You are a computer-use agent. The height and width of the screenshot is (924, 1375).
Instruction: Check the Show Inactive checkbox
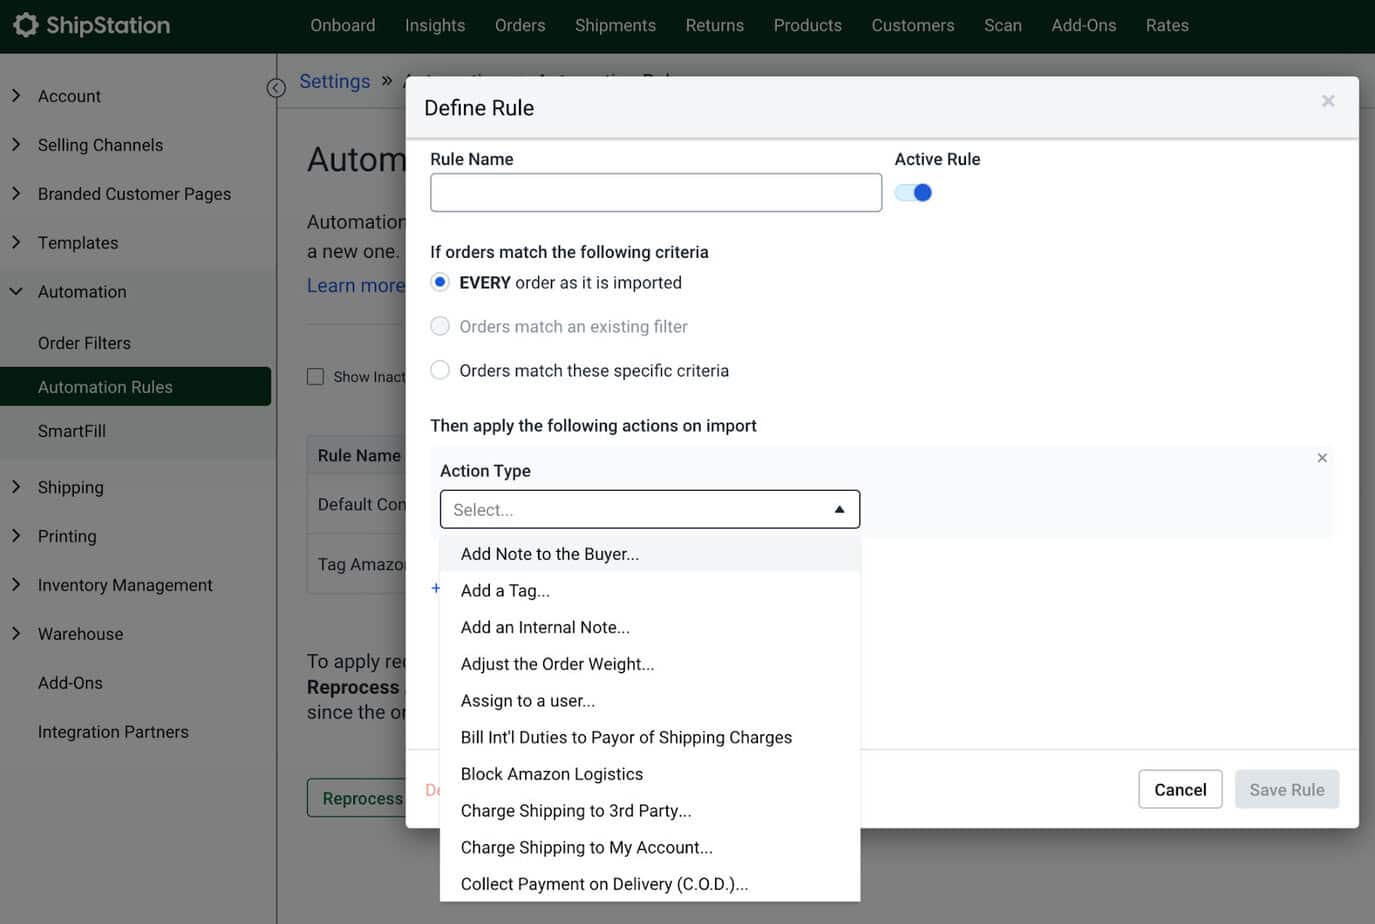tap(316, 377)
